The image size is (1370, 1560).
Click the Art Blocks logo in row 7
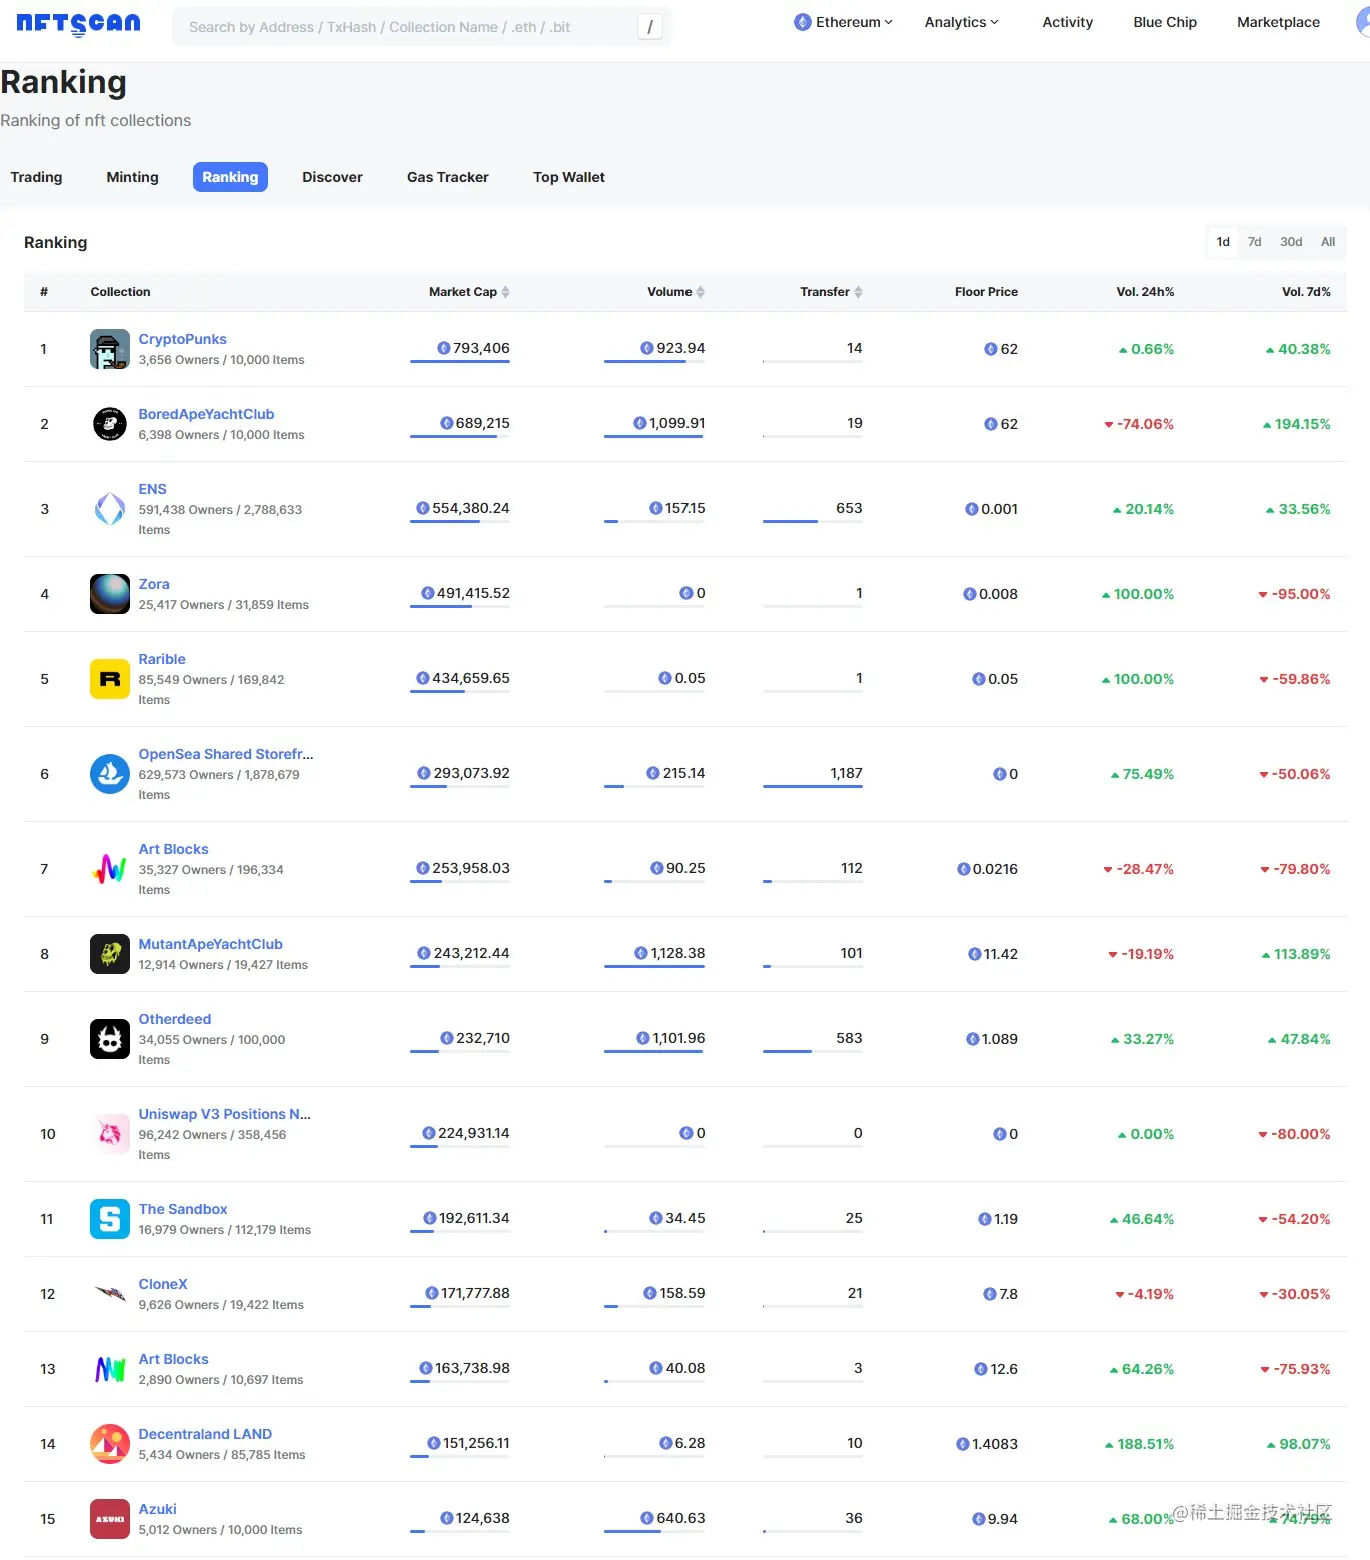[110, 869]
